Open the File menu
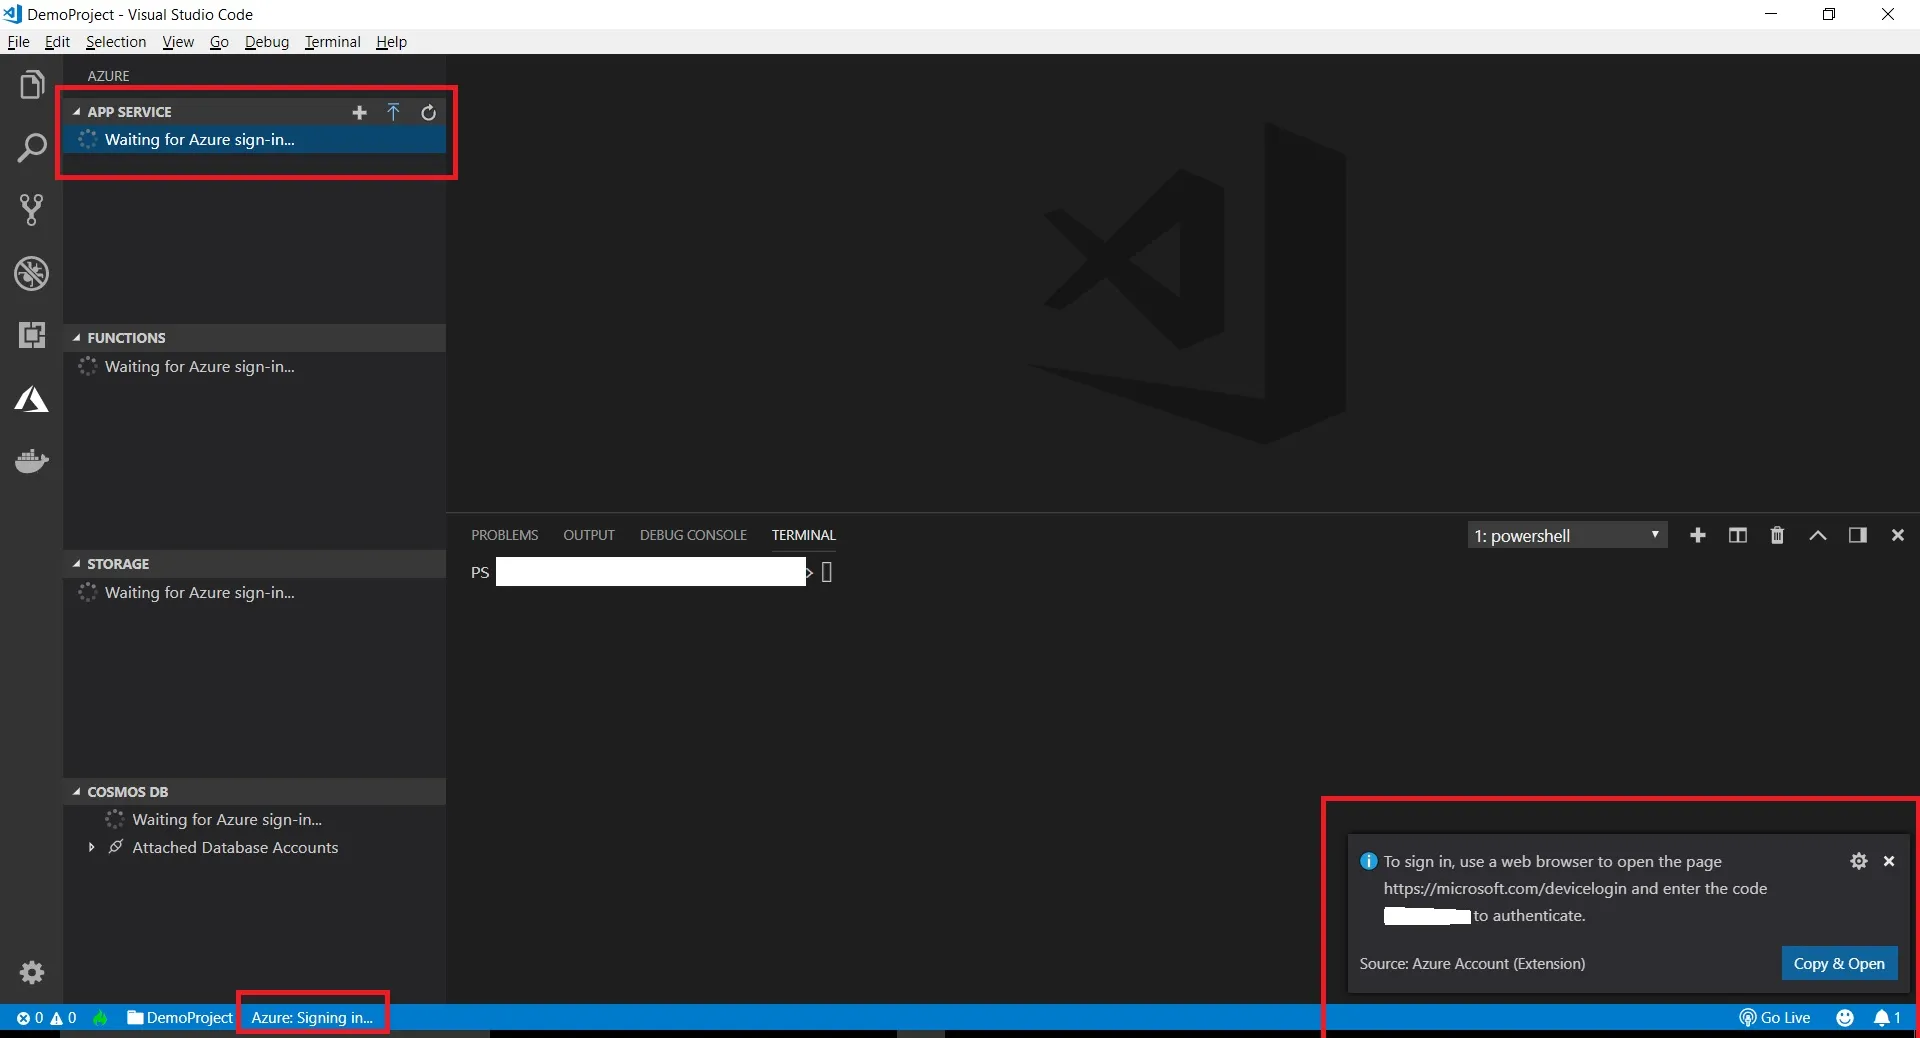 click(x=18, y=42)
